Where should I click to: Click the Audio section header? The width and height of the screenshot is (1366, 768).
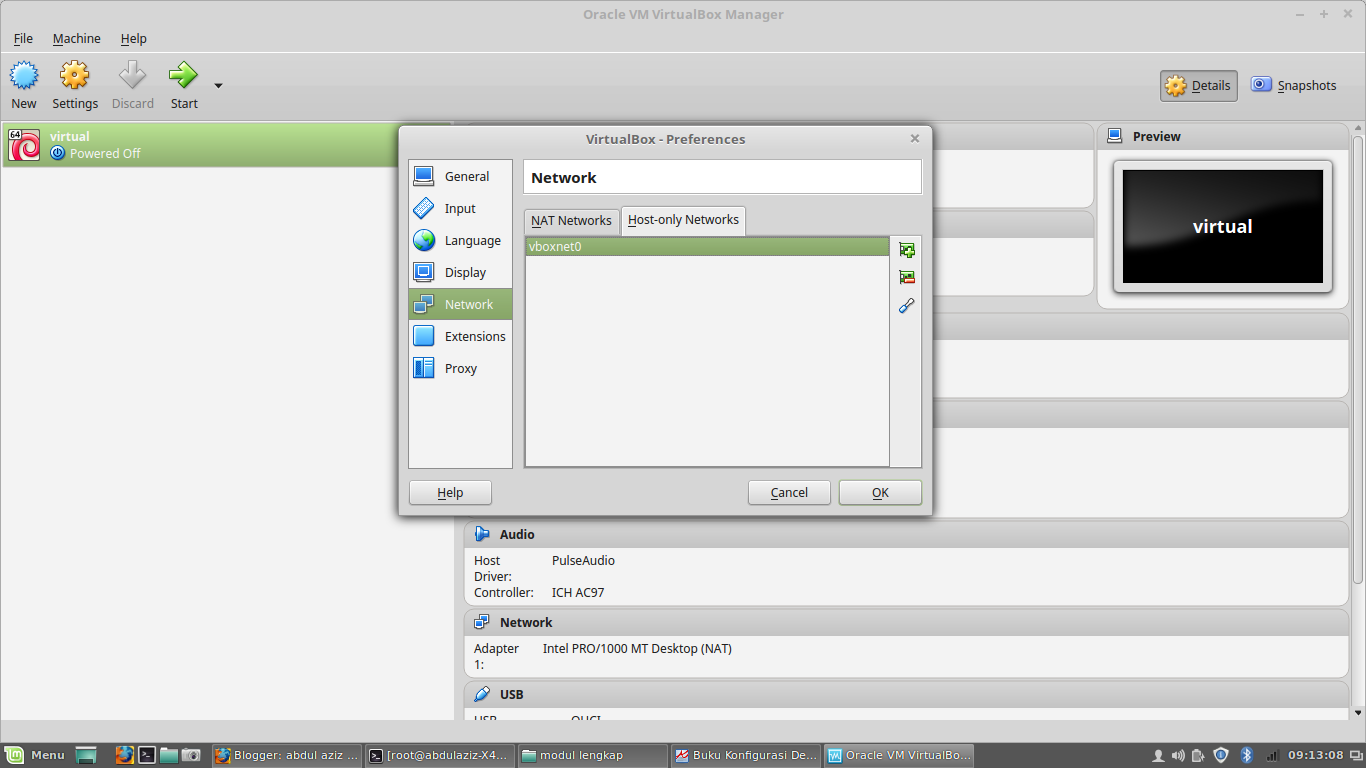click(x=906, y=534)
